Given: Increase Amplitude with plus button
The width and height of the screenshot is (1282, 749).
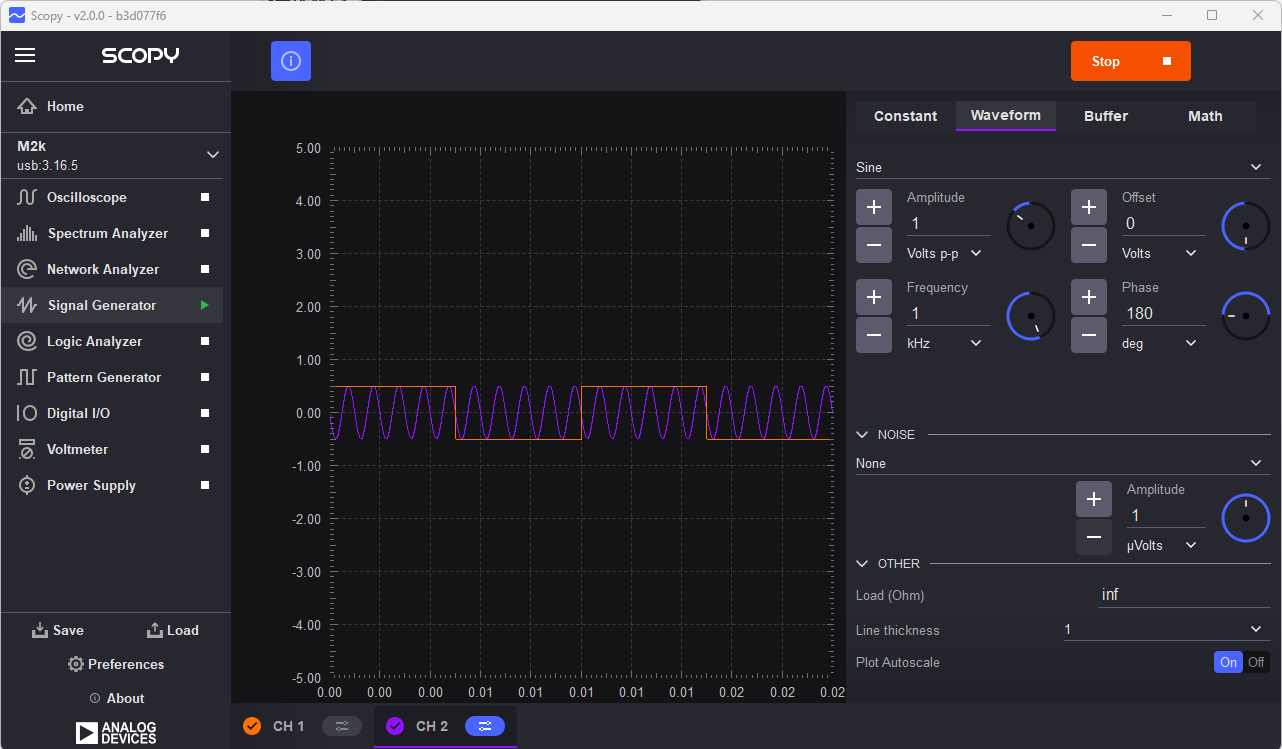Looking at the screenshot, I should pos(874,207).
